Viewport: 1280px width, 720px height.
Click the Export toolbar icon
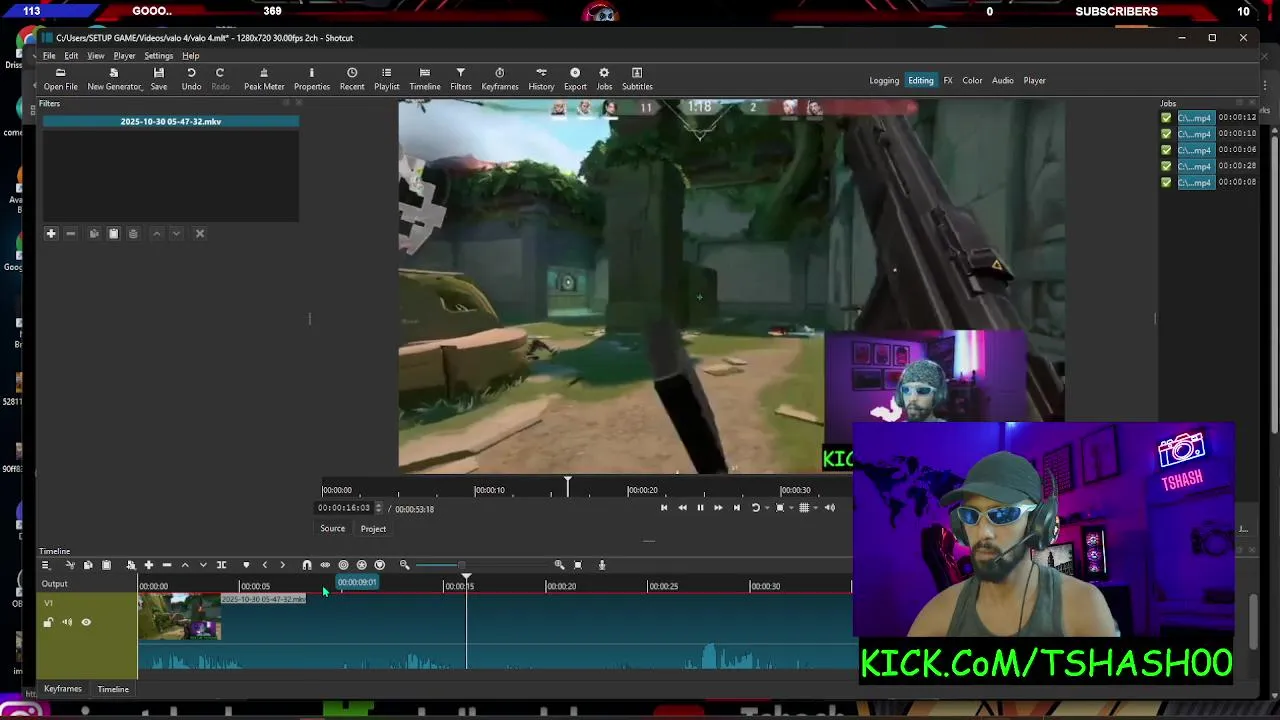point(575,79)
